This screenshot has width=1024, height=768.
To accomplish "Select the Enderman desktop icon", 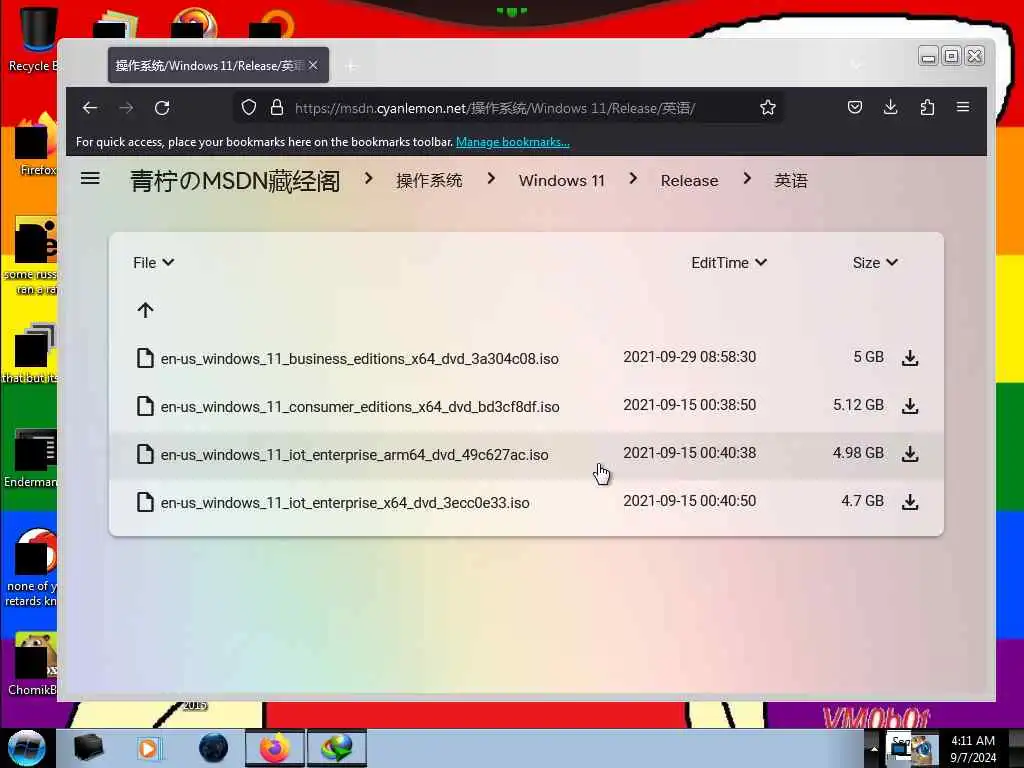I will tap(31, 458).
